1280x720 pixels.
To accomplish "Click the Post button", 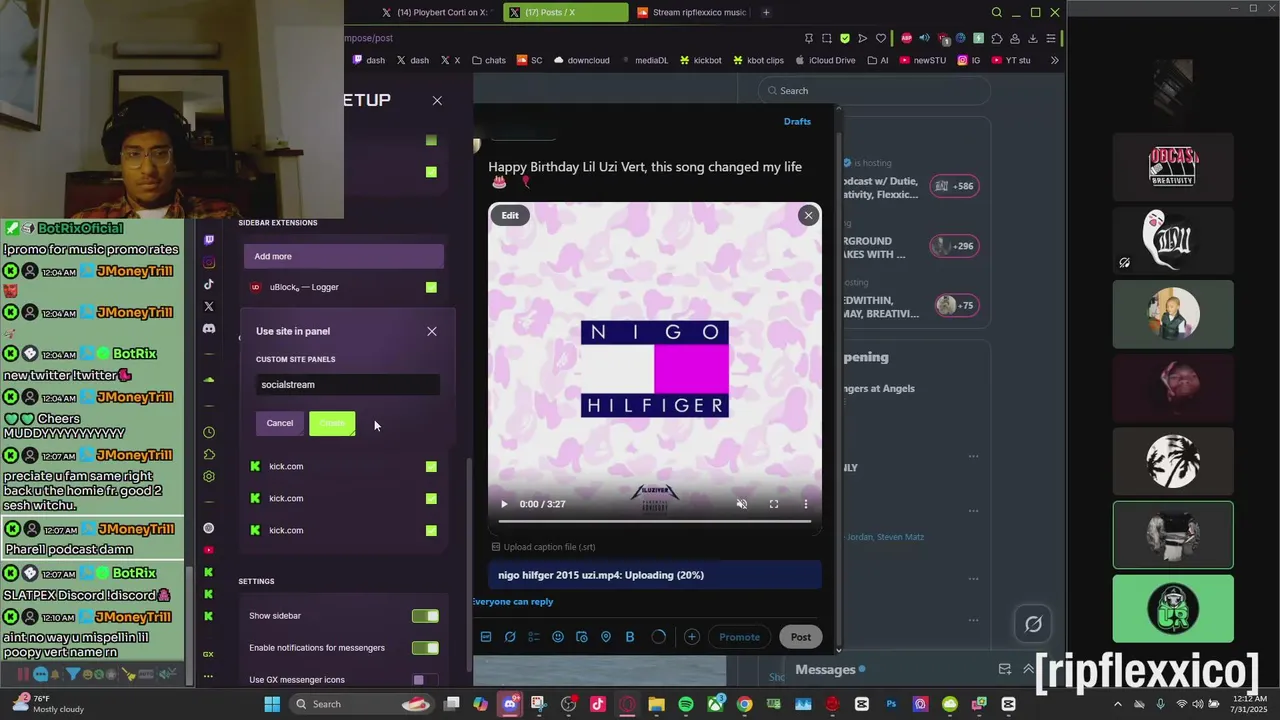I will point(801,637).
